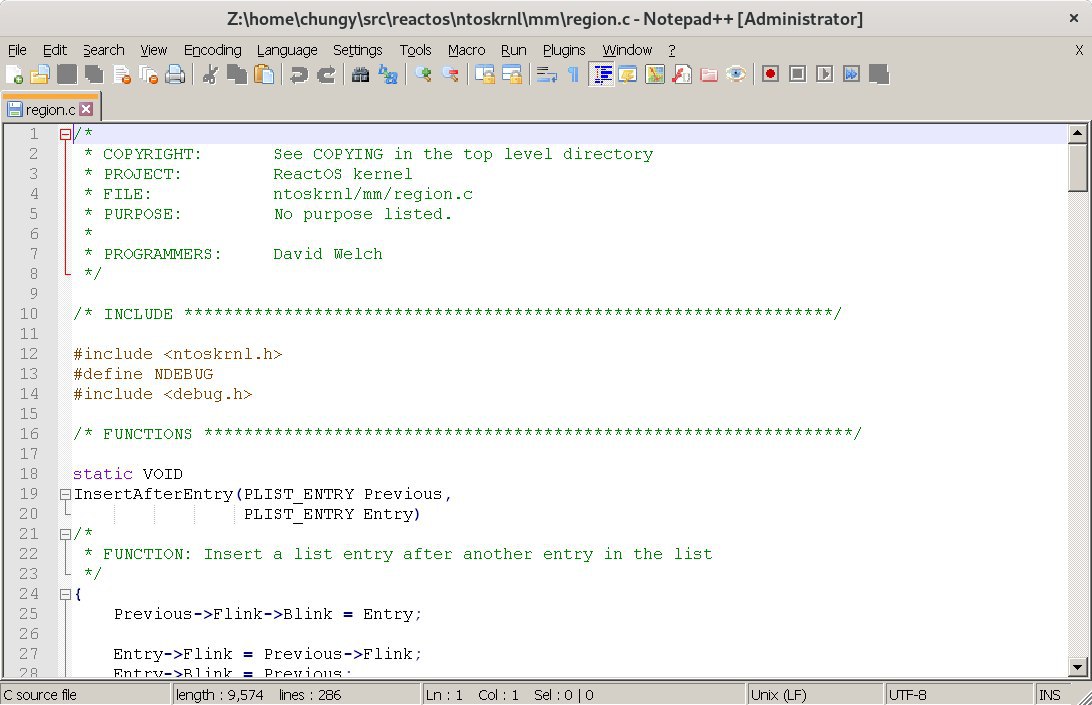The image size is (1092, 705).
Task: Open the Encoding menu
Action: point(212,50)
